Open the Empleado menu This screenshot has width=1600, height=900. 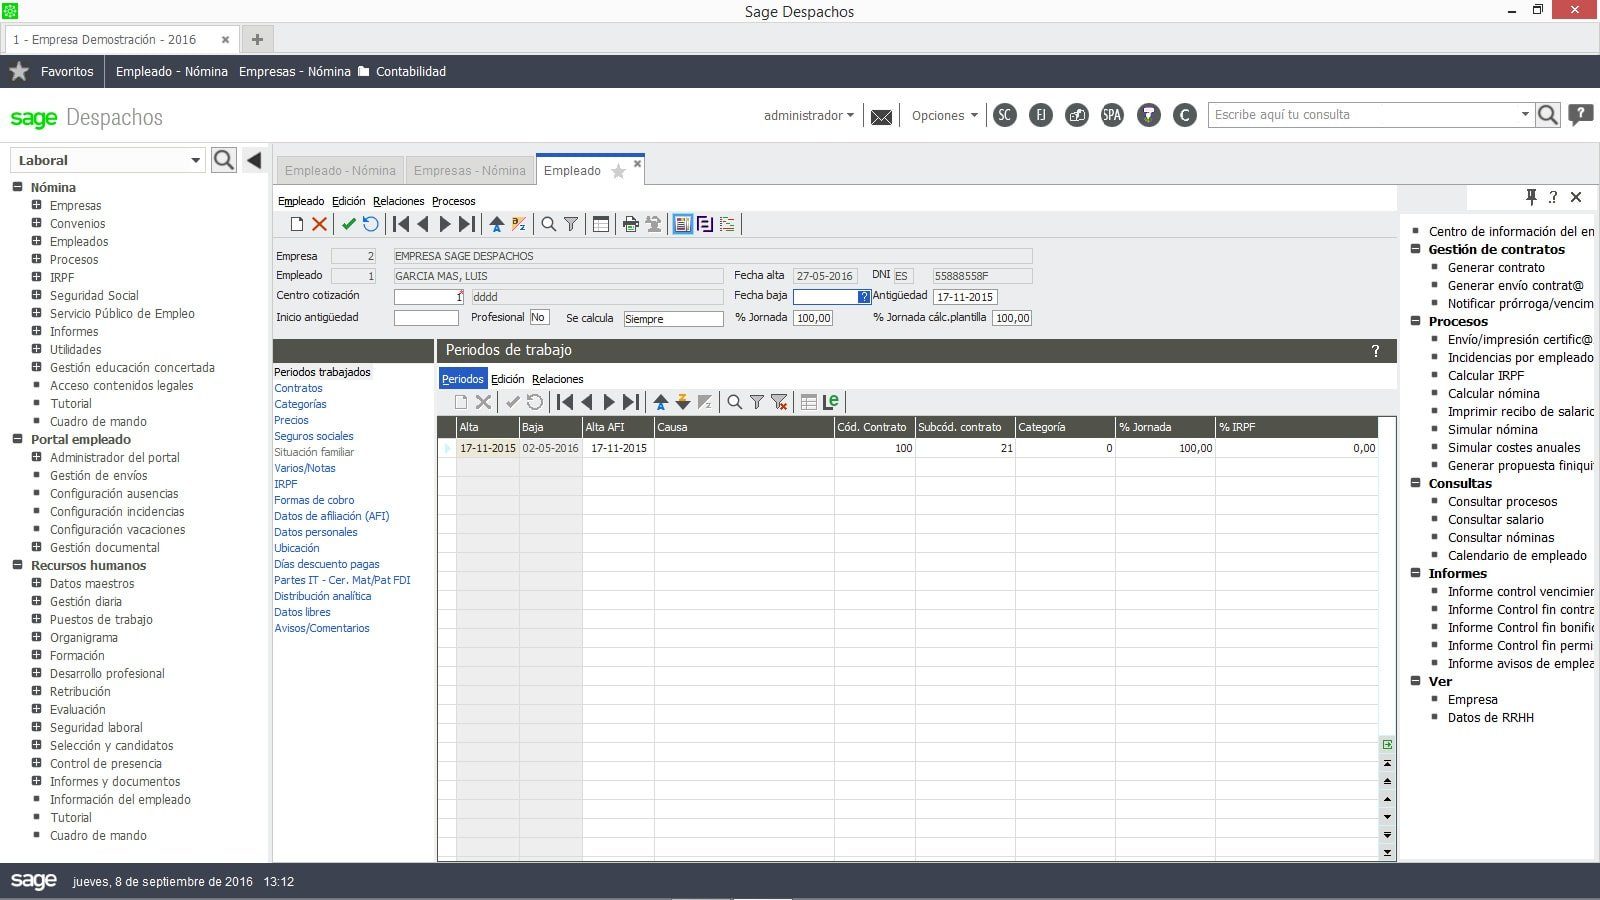301,201
